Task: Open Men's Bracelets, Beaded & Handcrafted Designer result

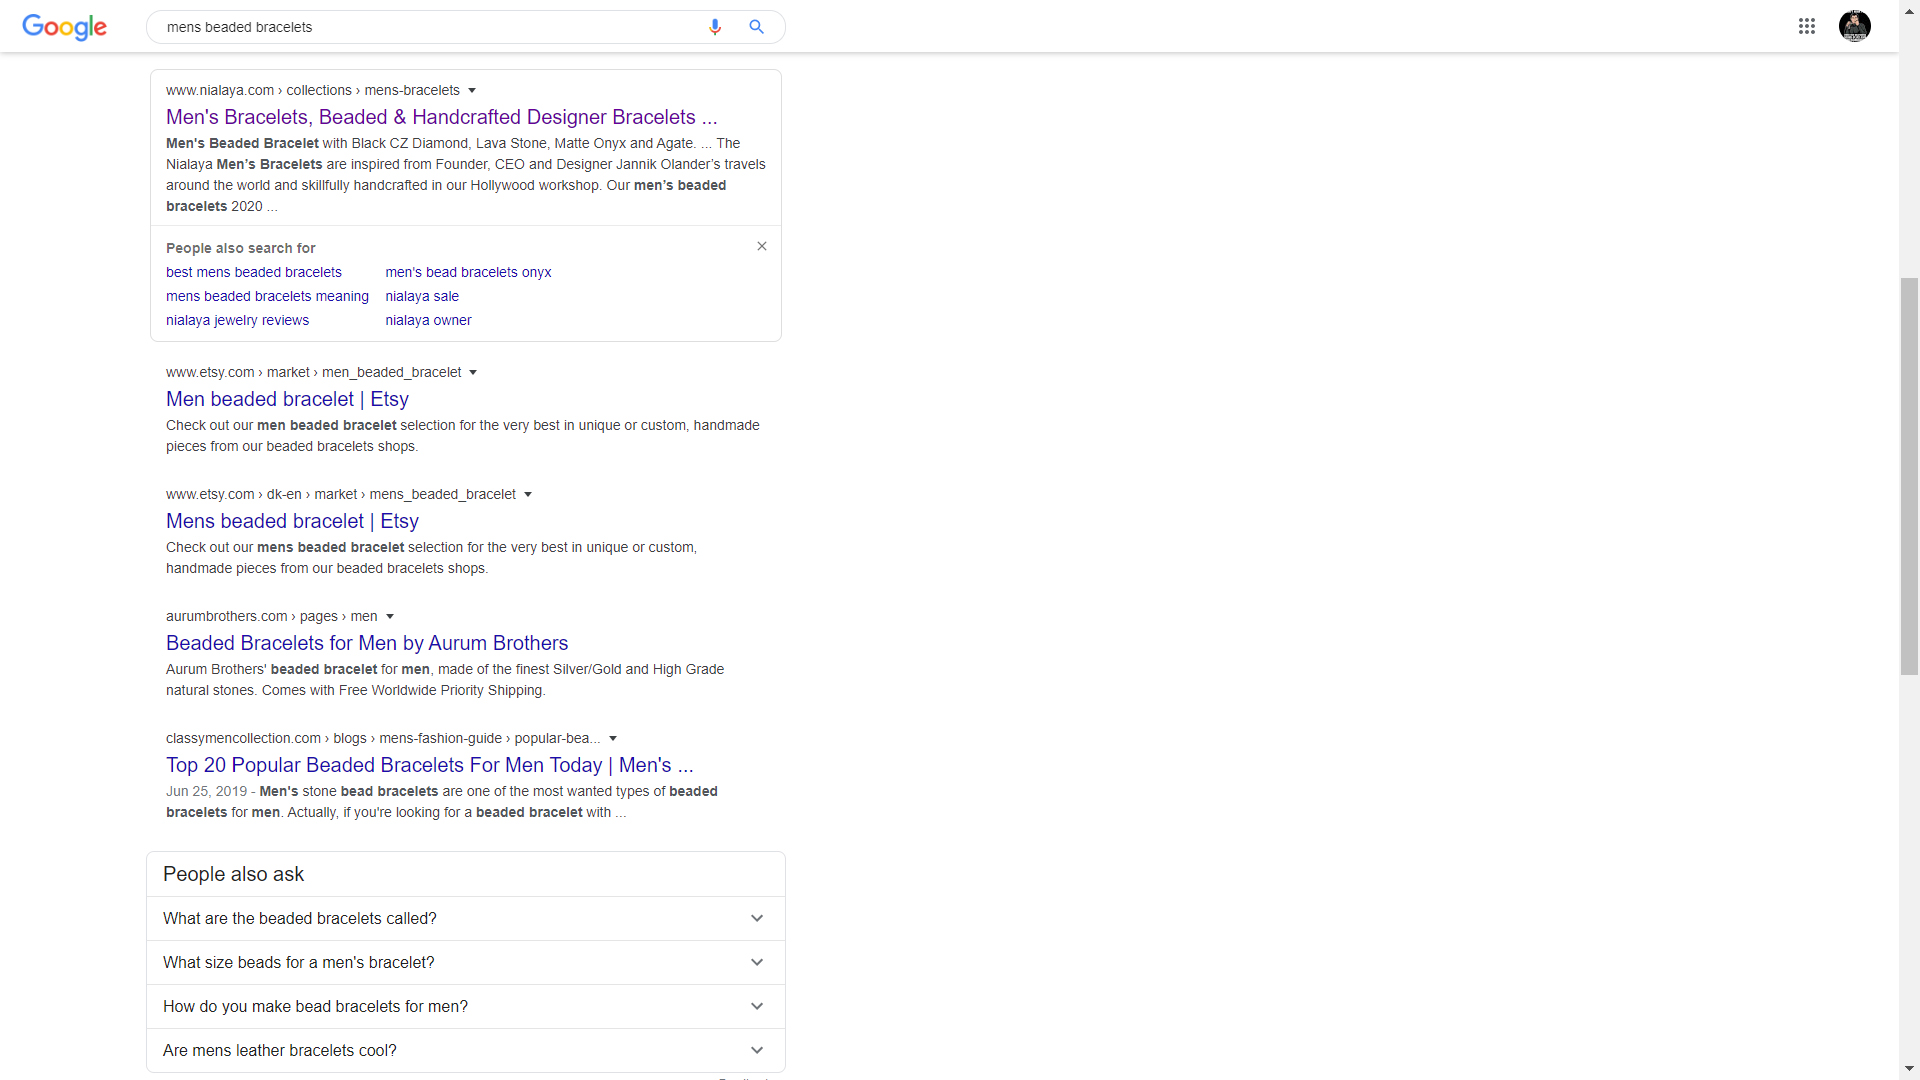Action: pyautogui.click(x=442, y=117)
